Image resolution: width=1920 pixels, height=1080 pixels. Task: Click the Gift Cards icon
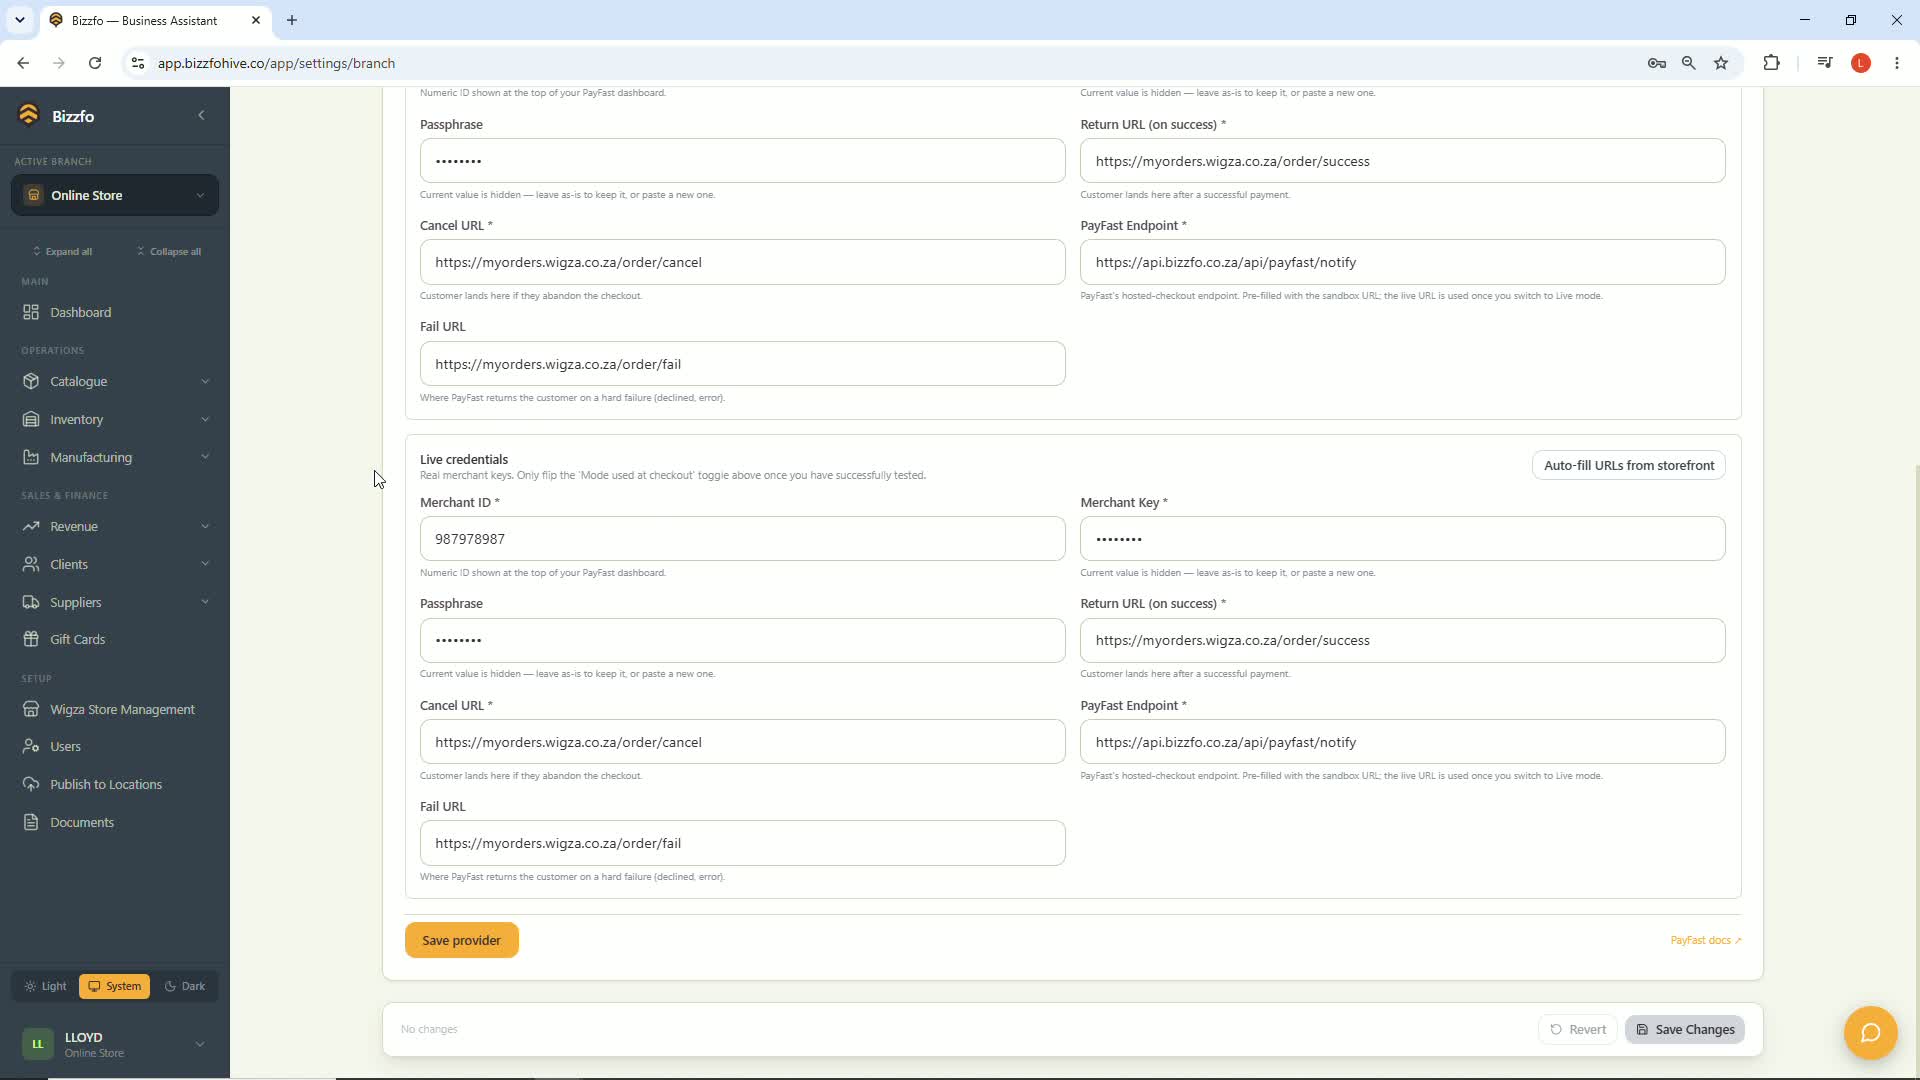click(31, 639)
